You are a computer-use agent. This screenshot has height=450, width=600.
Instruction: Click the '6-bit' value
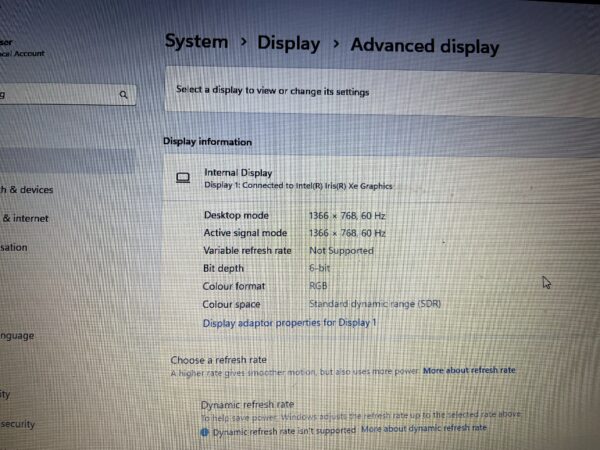pyautogui.click(x=320, y=268)
